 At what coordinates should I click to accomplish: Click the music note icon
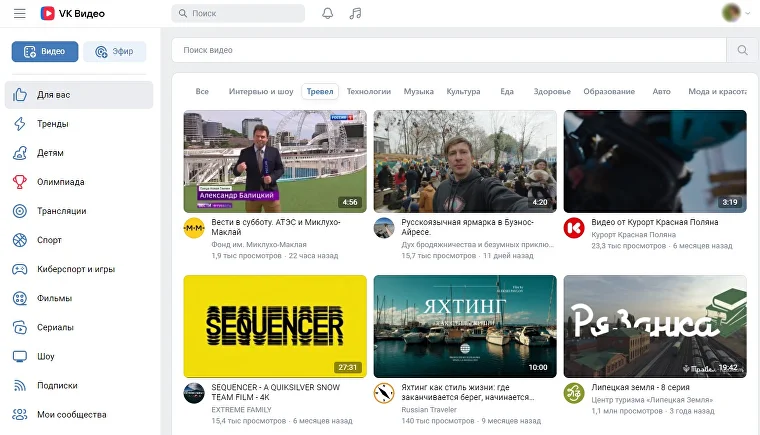pyautogui.click(x=356, y=13)
